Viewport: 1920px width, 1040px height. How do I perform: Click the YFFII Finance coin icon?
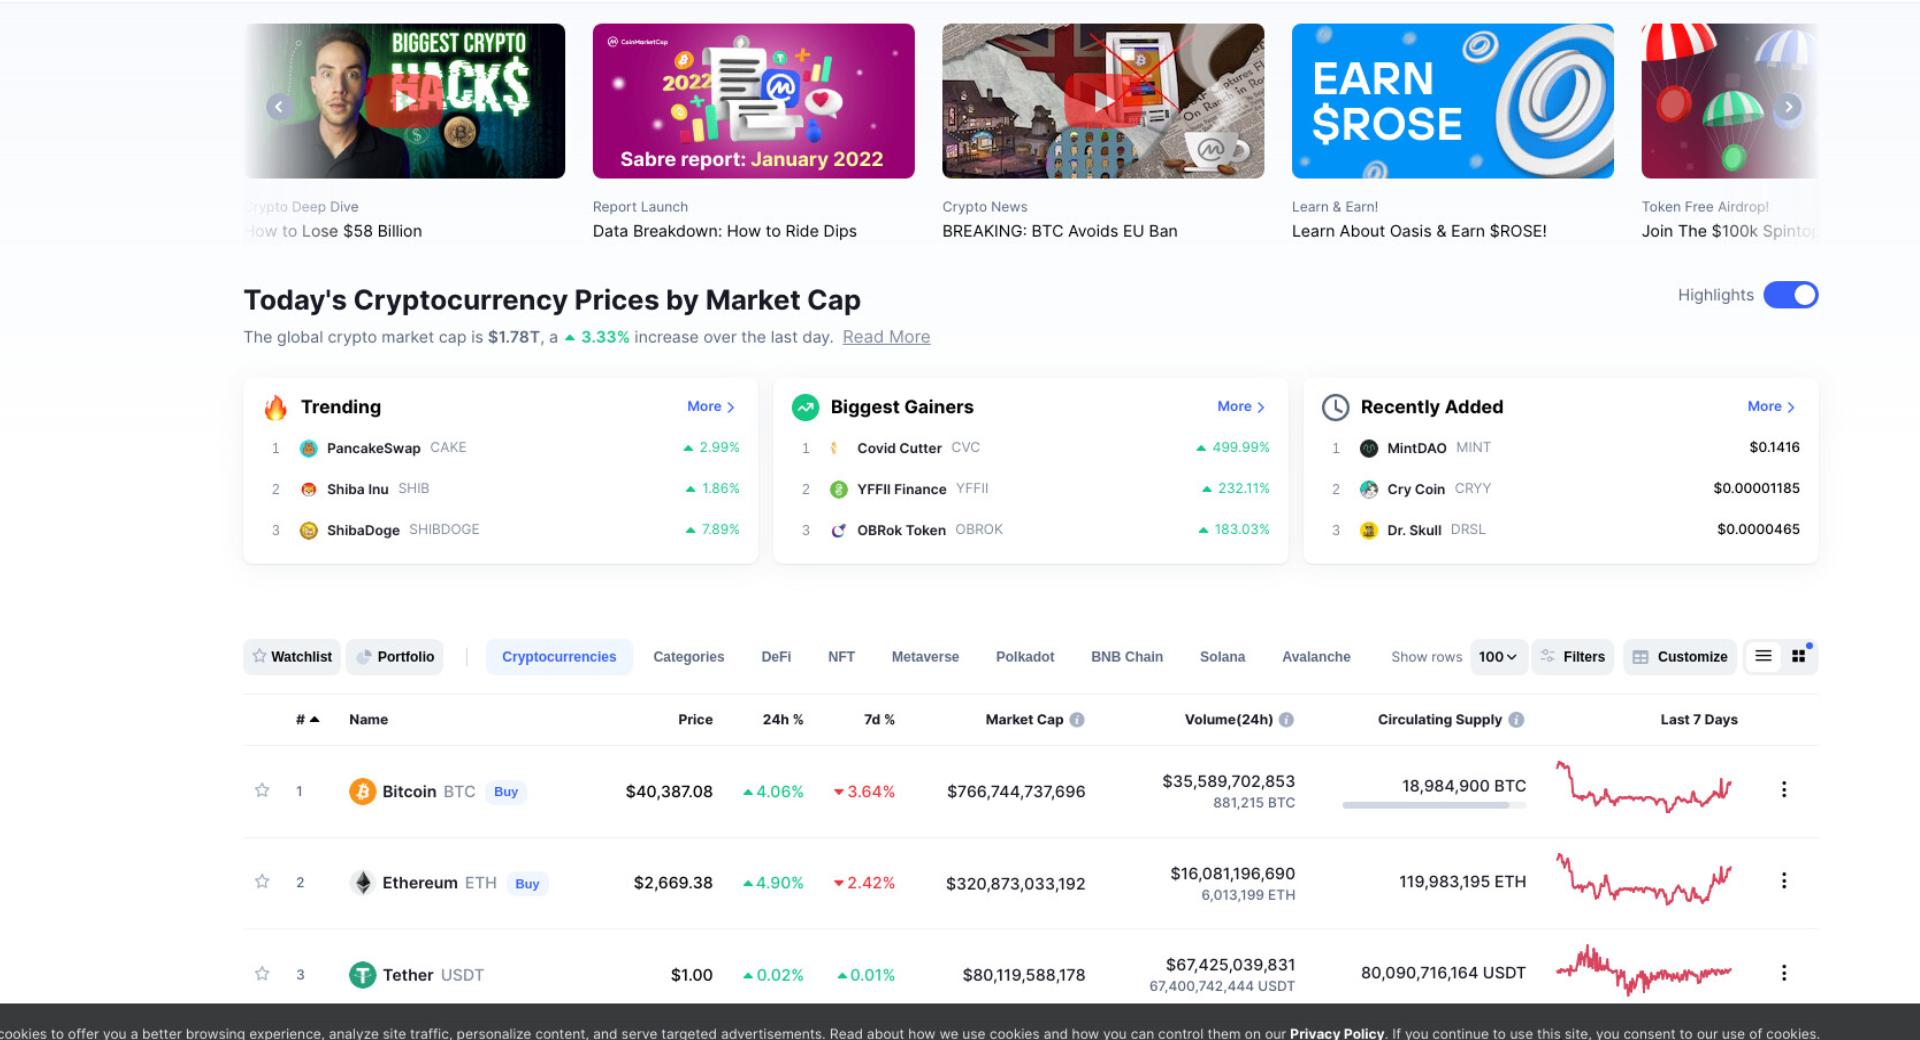839,489
